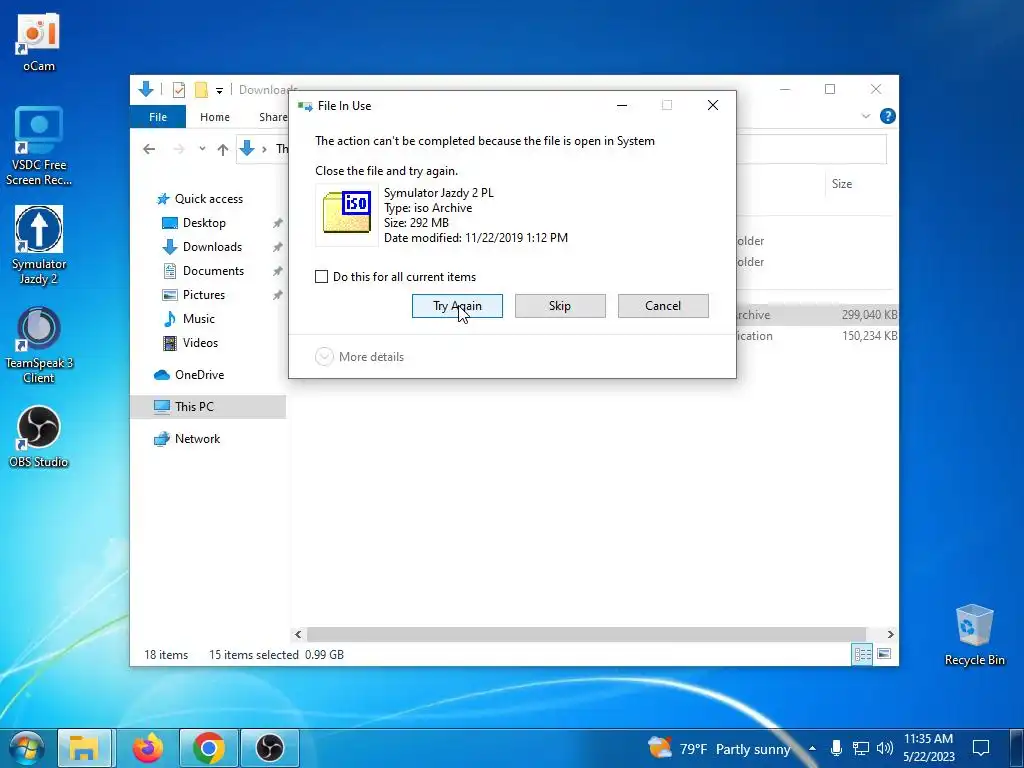Click the Explorer help question mark icon

pyautogui.click(x=888, y=116)
